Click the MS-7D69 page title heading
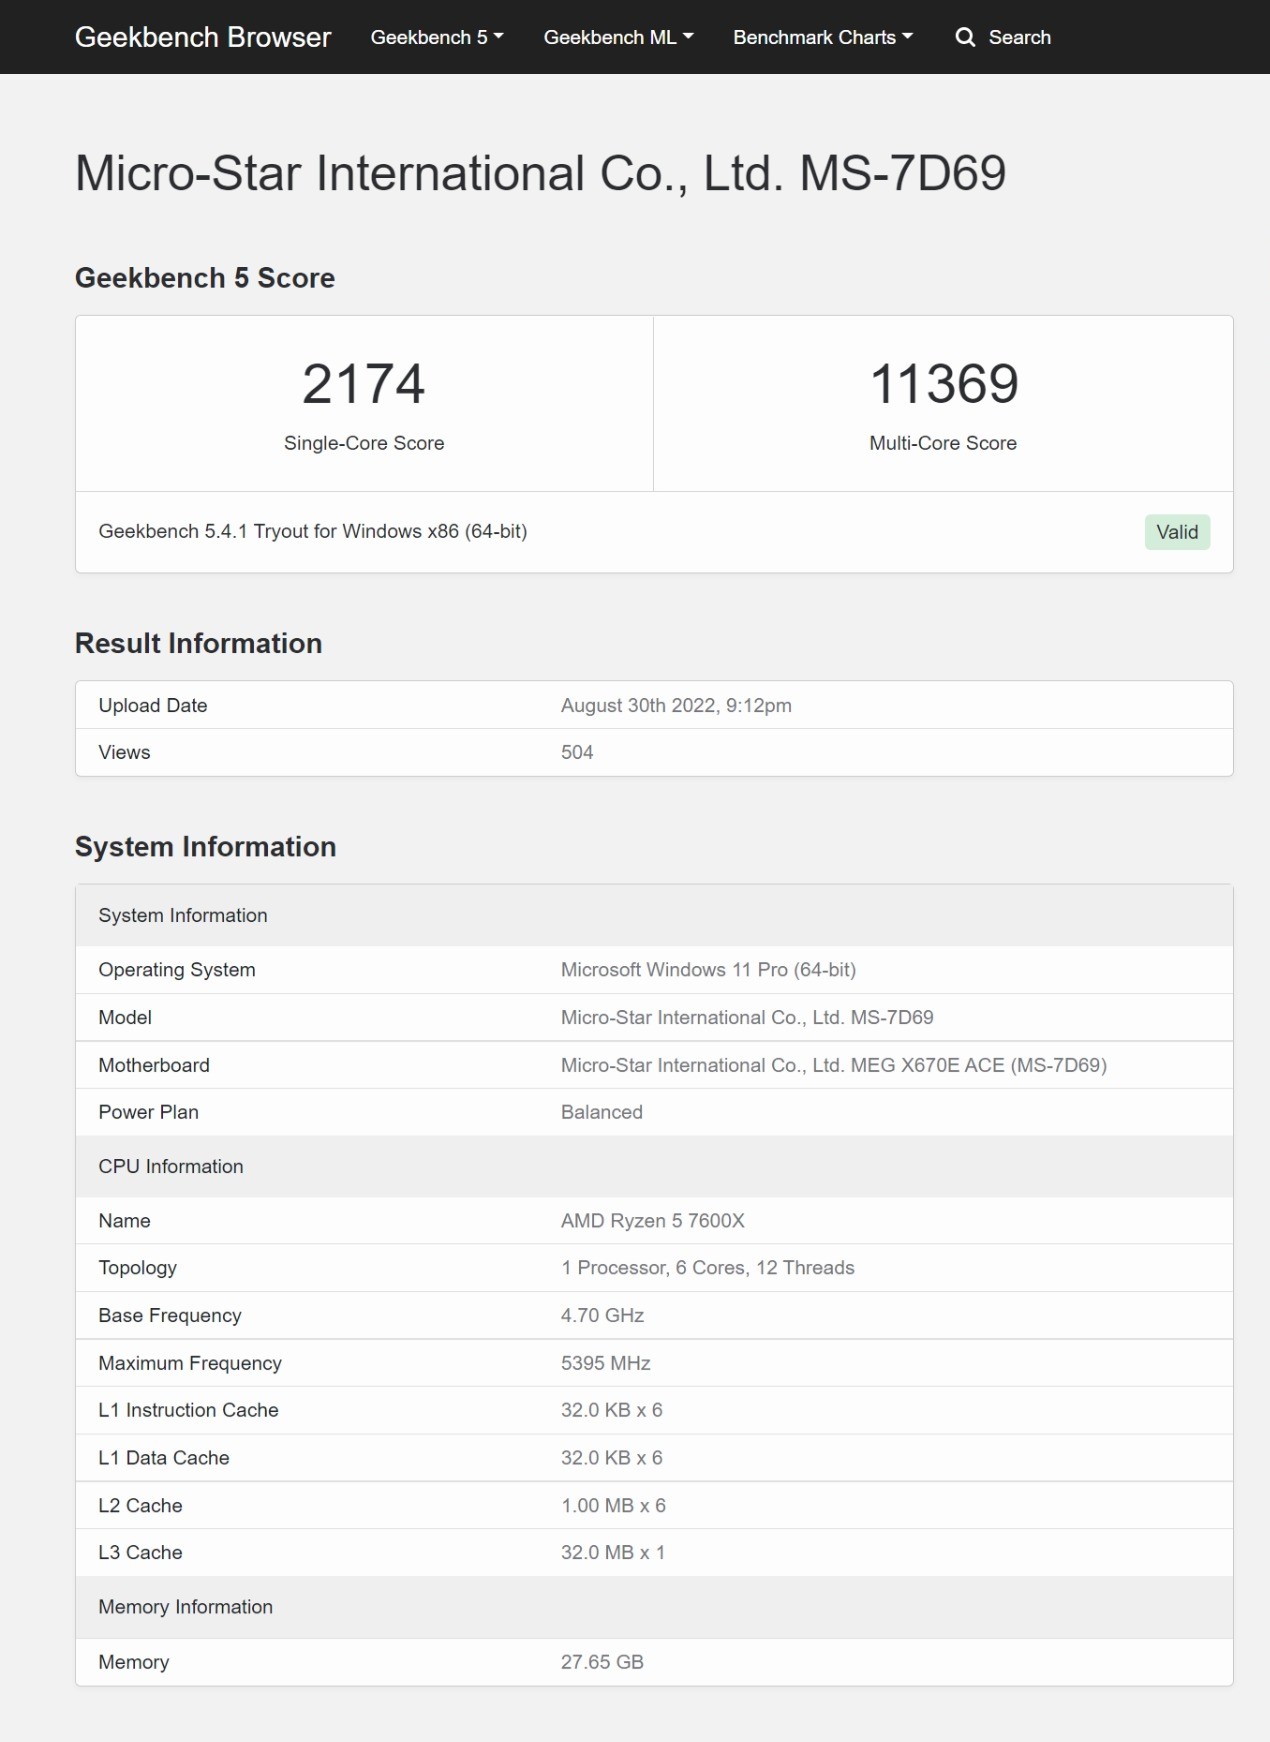Screen dimensions: 1270x1742 (541, 173)
